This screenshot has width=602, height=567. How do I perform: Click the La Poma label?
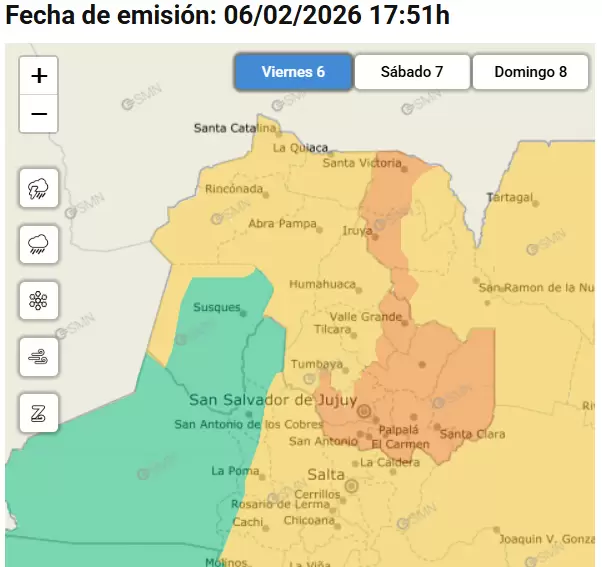pos(235,471)
